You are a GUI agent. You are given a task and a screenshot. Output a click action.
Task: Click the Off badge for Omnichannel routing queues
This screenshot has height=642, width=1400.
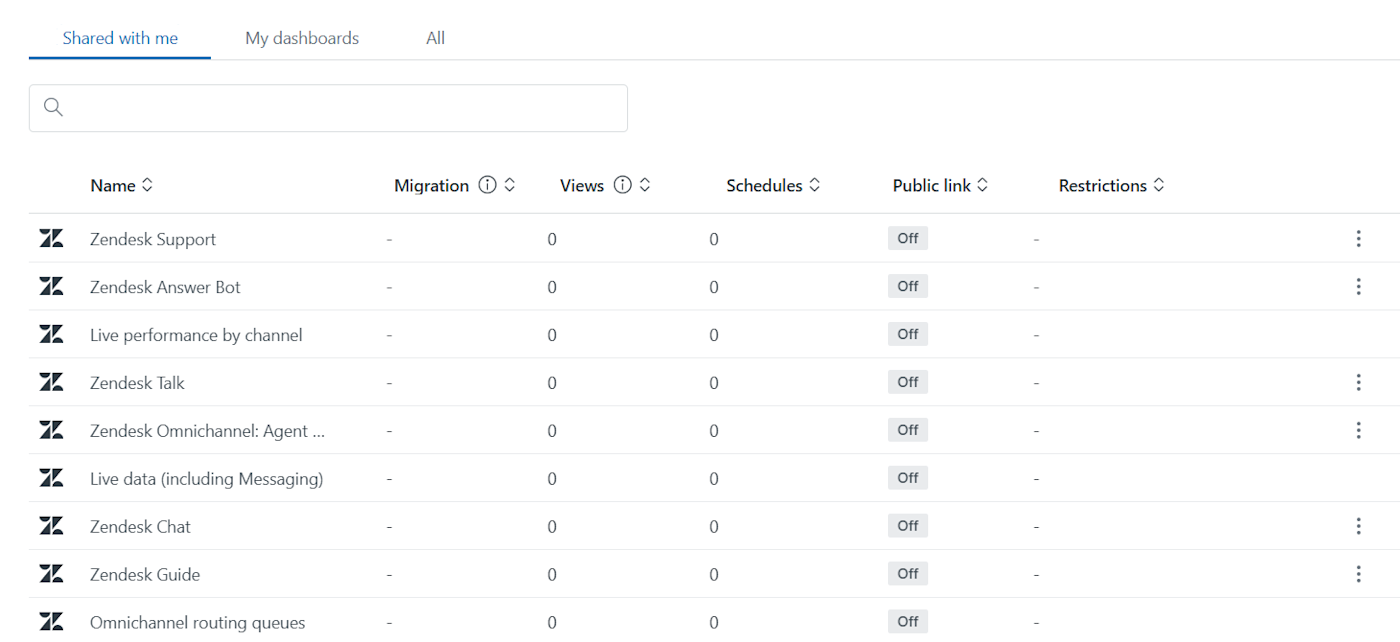[908, 622]
